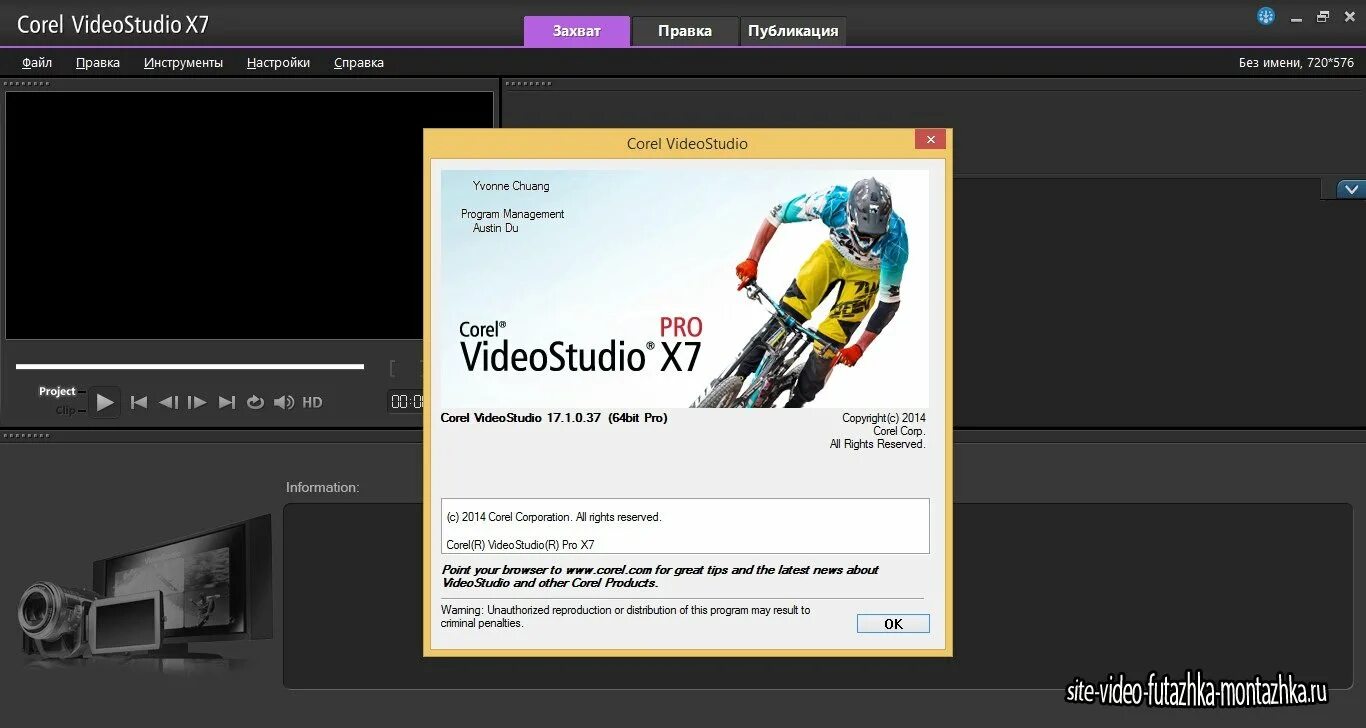Step forward one frame with Next button
1366x728 pixels.
coord(197,402)
